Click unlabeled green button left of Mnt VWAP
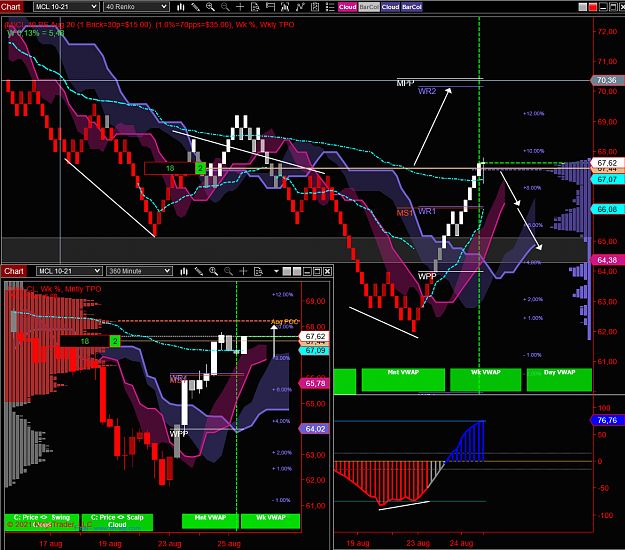 (345, 381)
